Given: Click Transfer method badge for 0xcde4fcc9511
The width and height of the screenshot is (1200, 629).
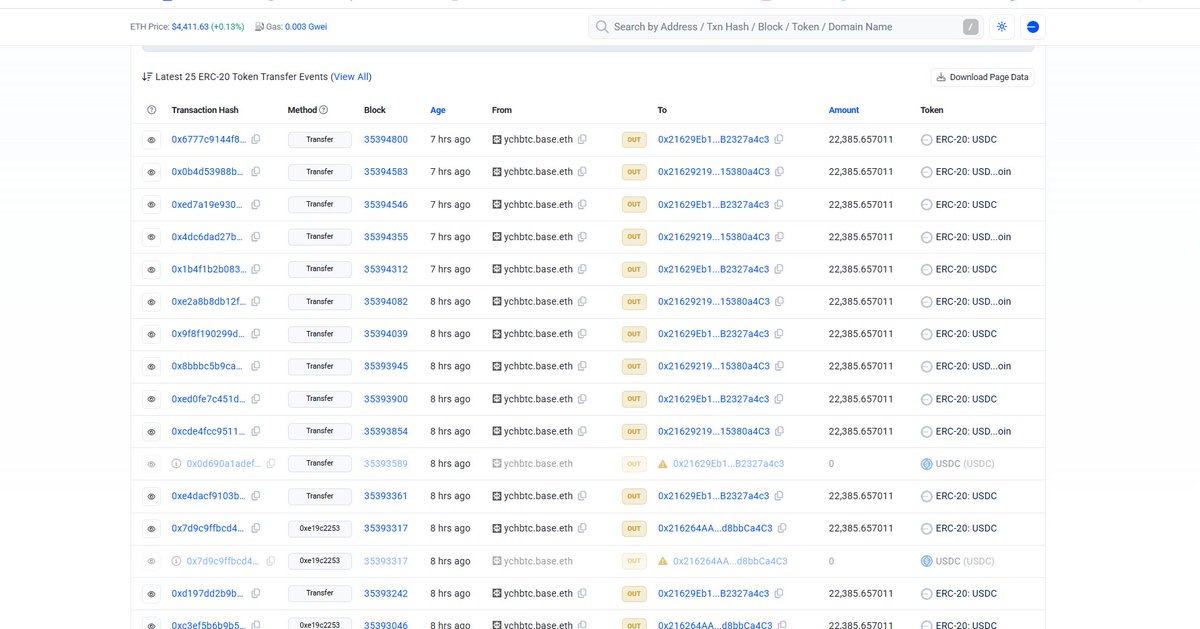Looking at the screenshot, I should point(320,431).
